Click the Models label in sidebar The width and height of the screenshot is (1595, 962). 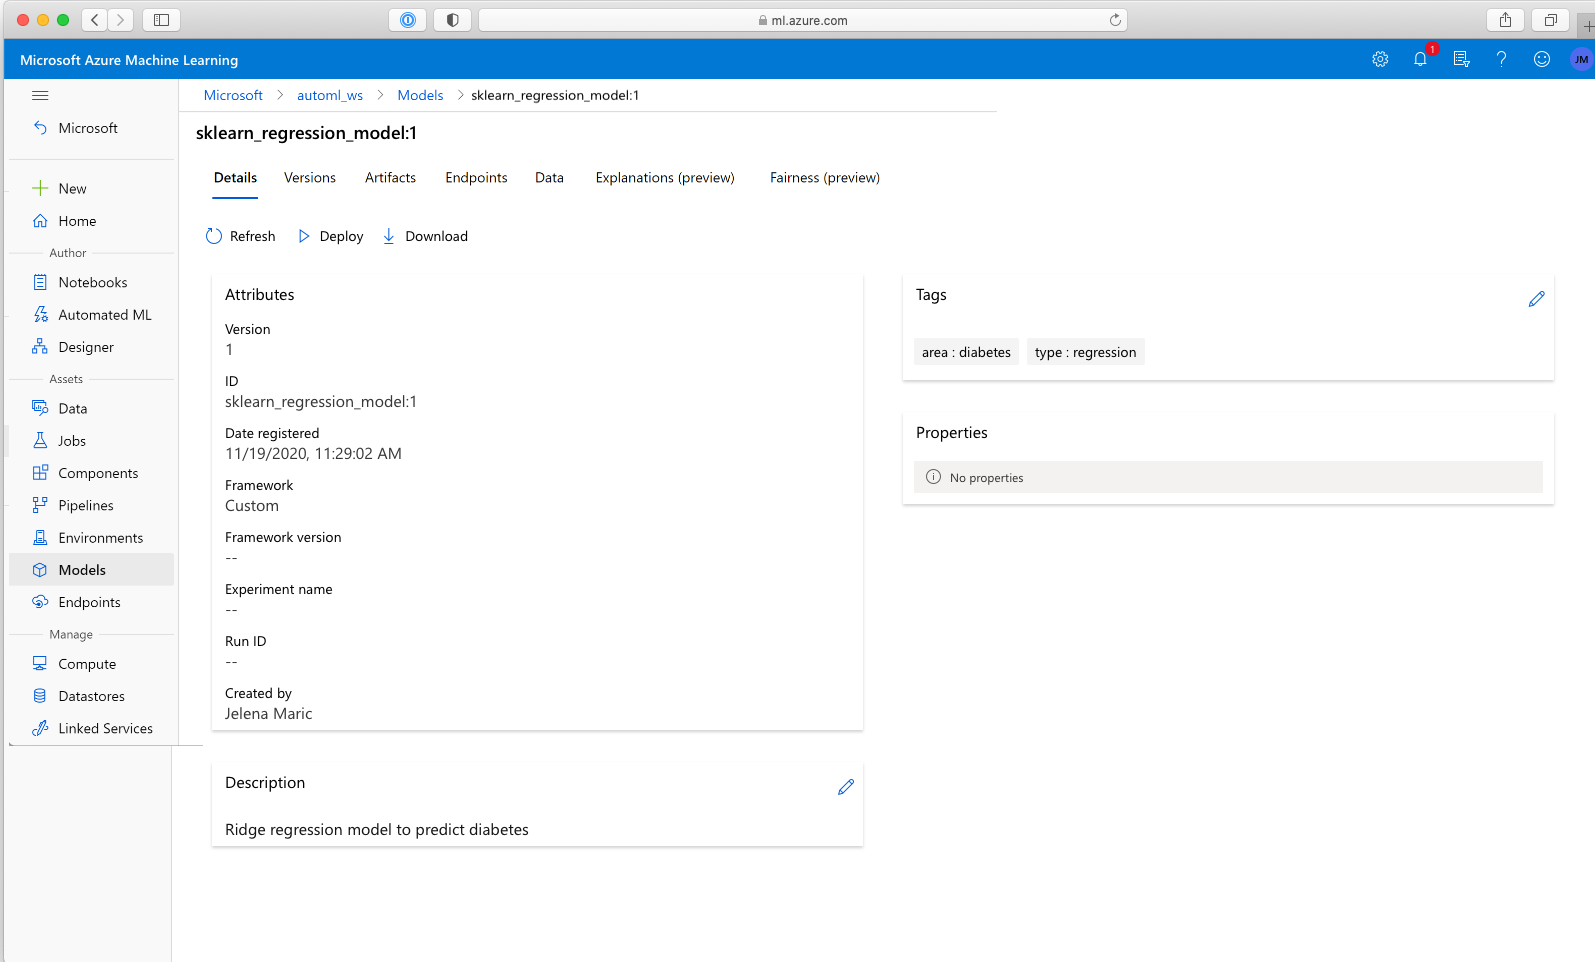click(x=82, y=570)
